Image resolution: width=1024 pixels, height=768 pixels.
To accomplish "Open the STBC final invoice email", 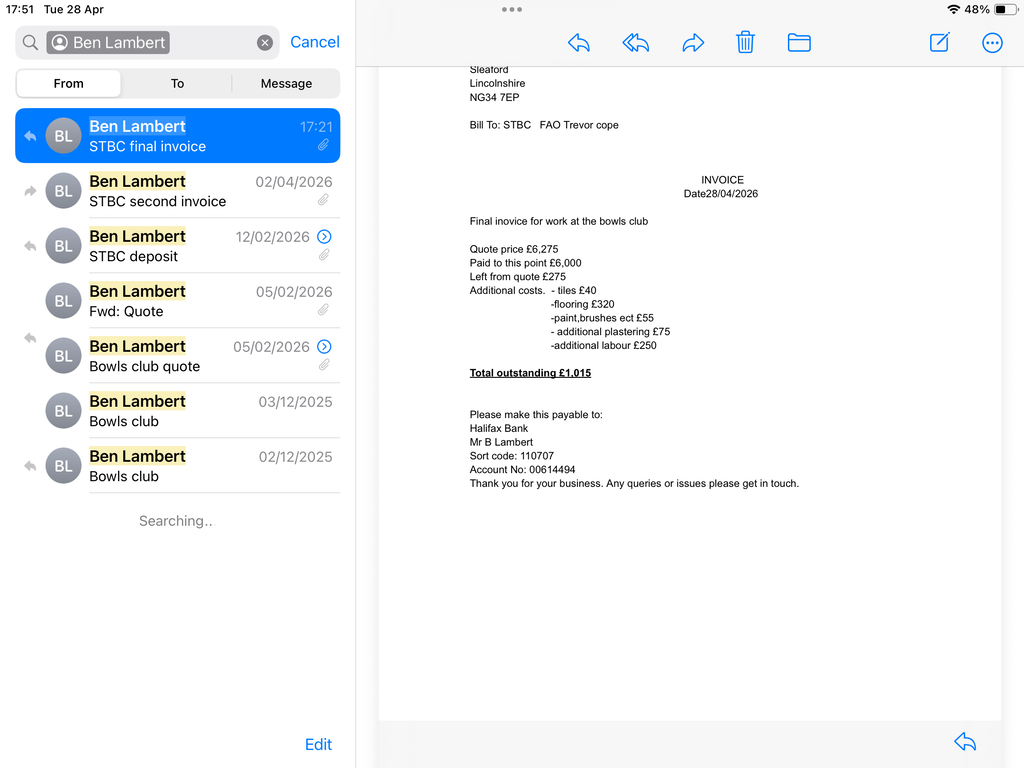I will pos(178,136).
